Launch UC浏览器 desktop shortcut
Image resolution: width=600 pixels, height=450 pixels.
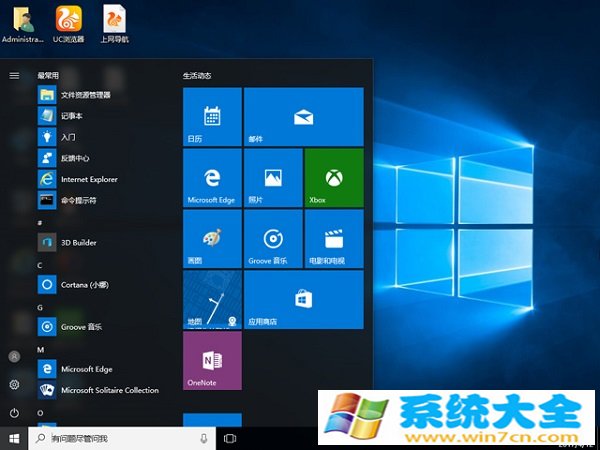68,24
